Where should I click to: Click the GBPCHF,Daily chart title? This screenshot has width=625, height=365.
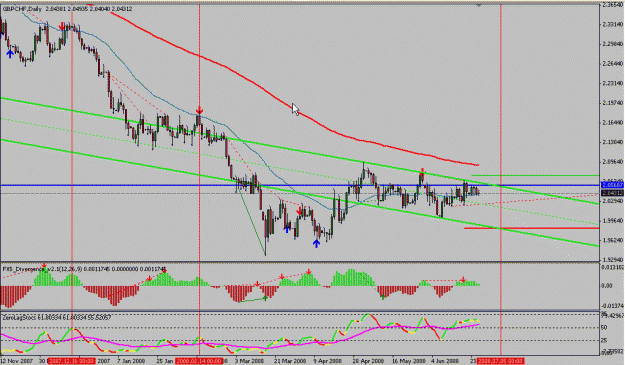coord(22,9)
